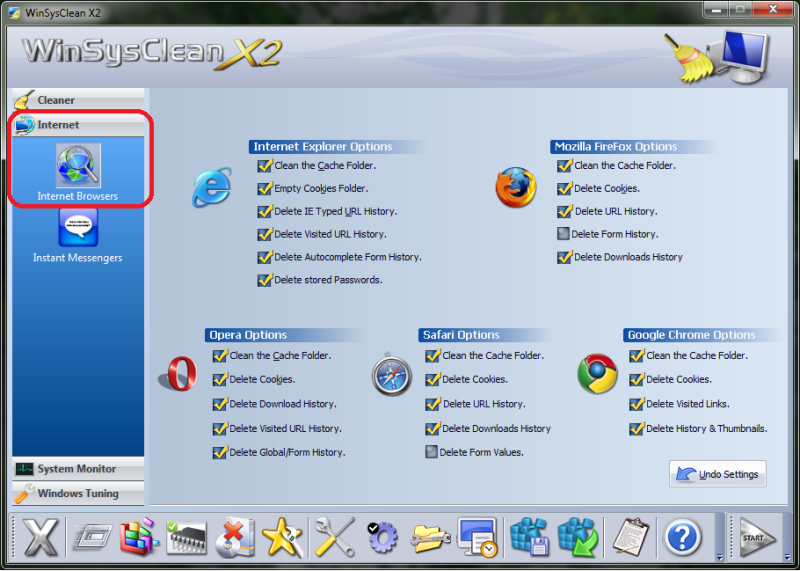Click the monitor with clock scheduler icon
The image size is (800, 571).
(x=477, y=537)
